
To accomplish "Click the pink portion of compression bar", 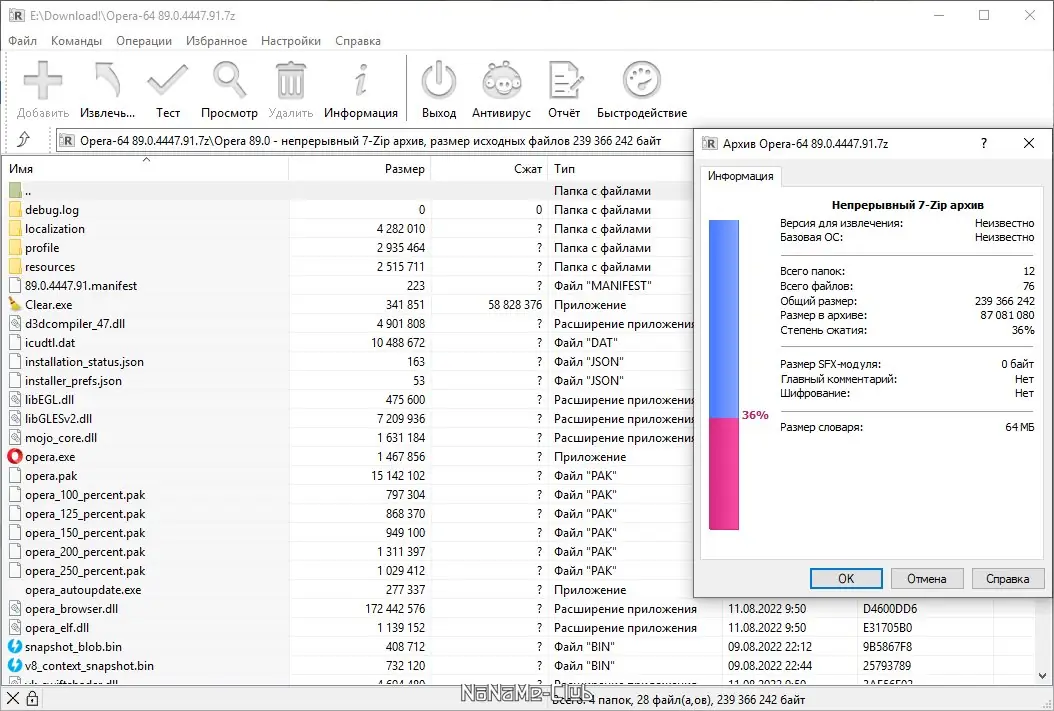I will coord(723,473).
